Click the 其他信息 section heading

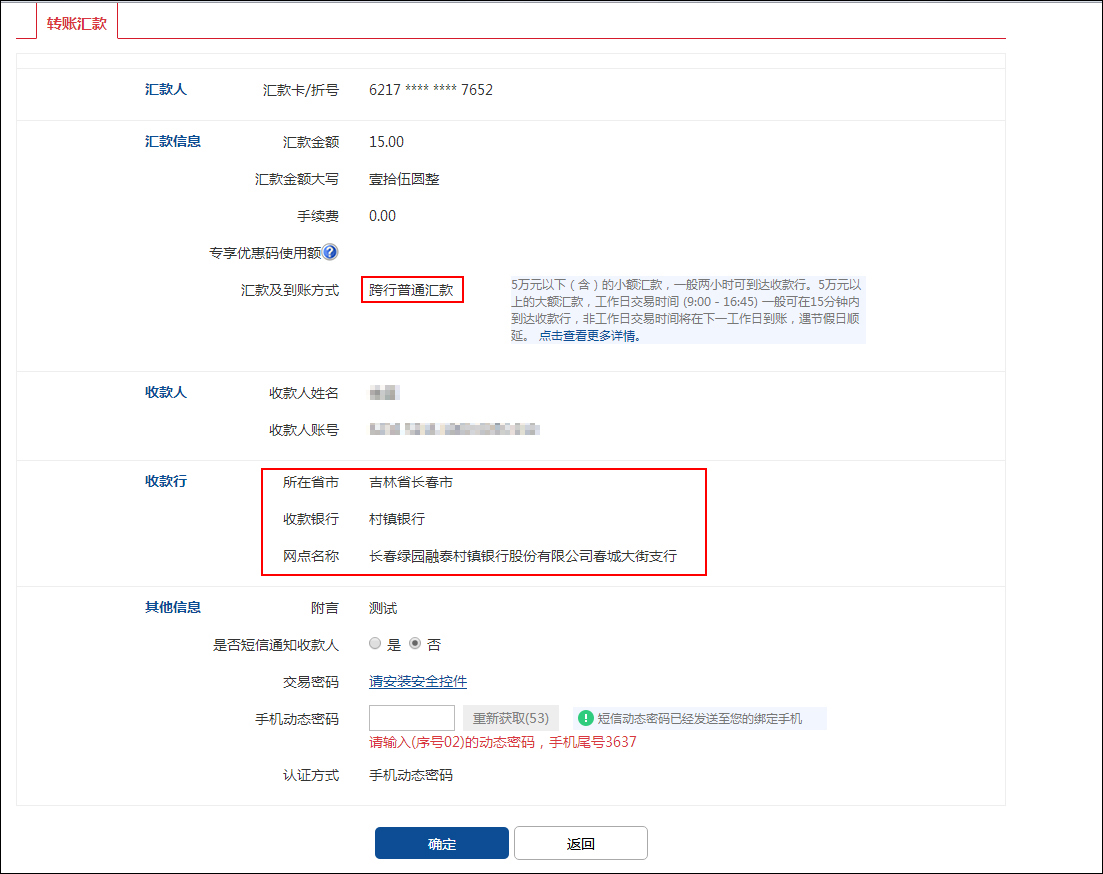tap(173, 607)
